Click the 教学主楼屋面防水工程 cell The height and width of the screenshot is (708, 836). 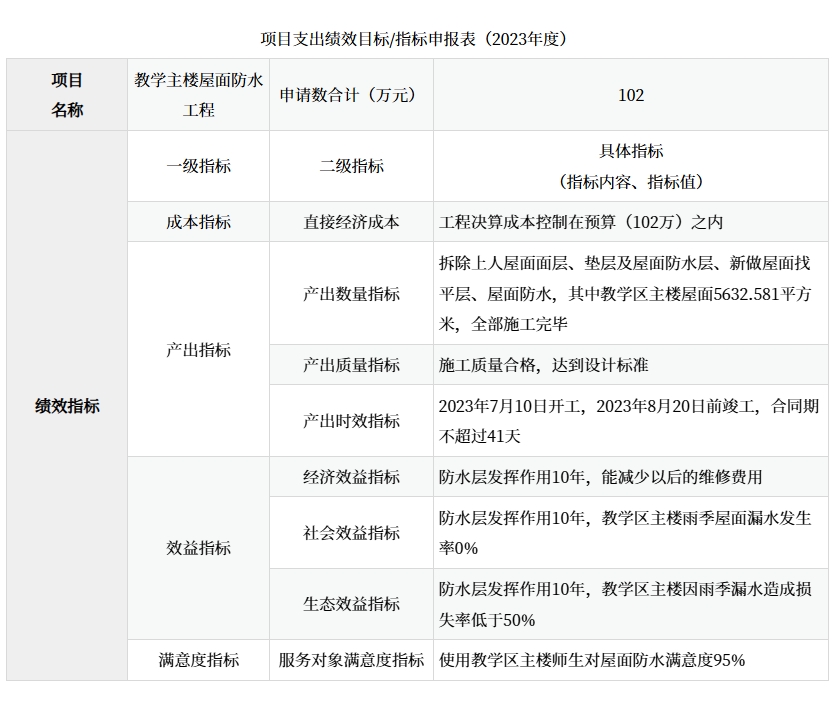(198, 95)
